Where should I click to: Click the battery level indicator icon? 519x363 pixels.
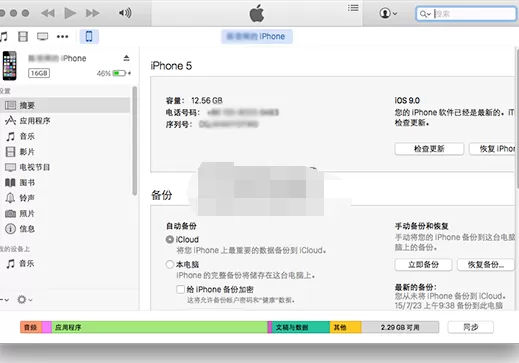pos(119,73)
